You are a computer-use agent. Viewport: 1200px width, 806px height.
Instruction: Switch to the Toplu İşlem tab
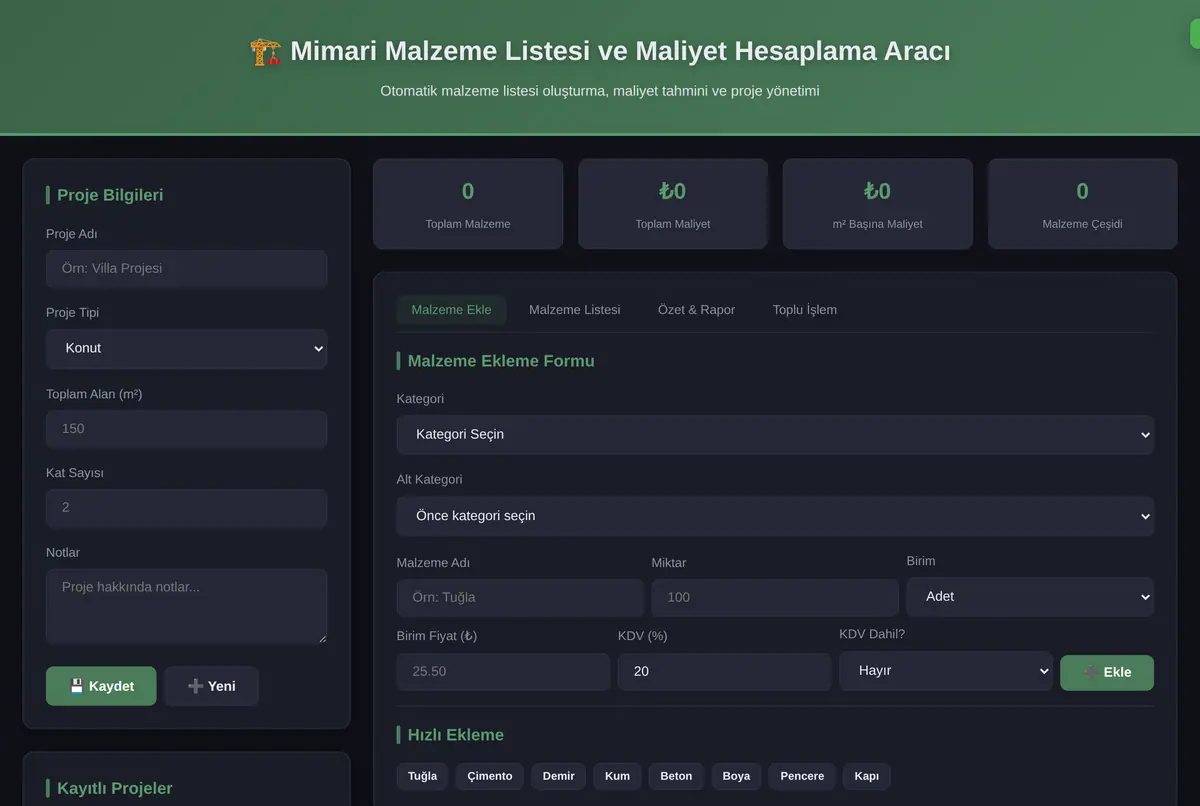[804, 310]
